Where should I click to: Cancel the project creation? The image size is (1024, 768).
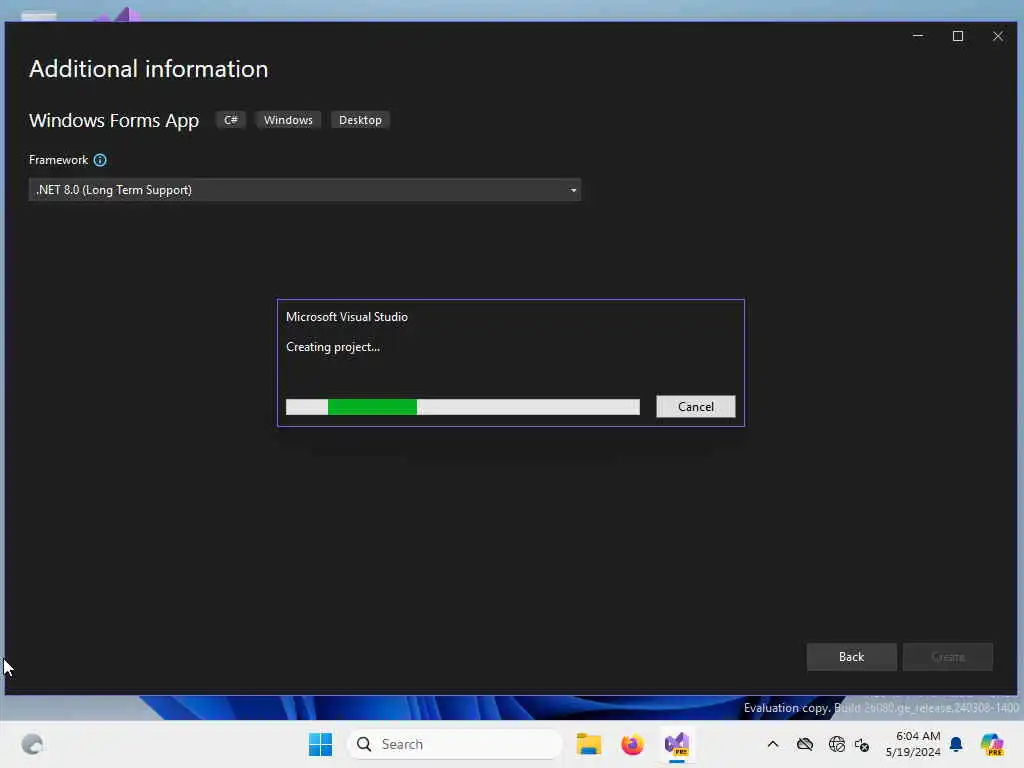pos(696,407)
